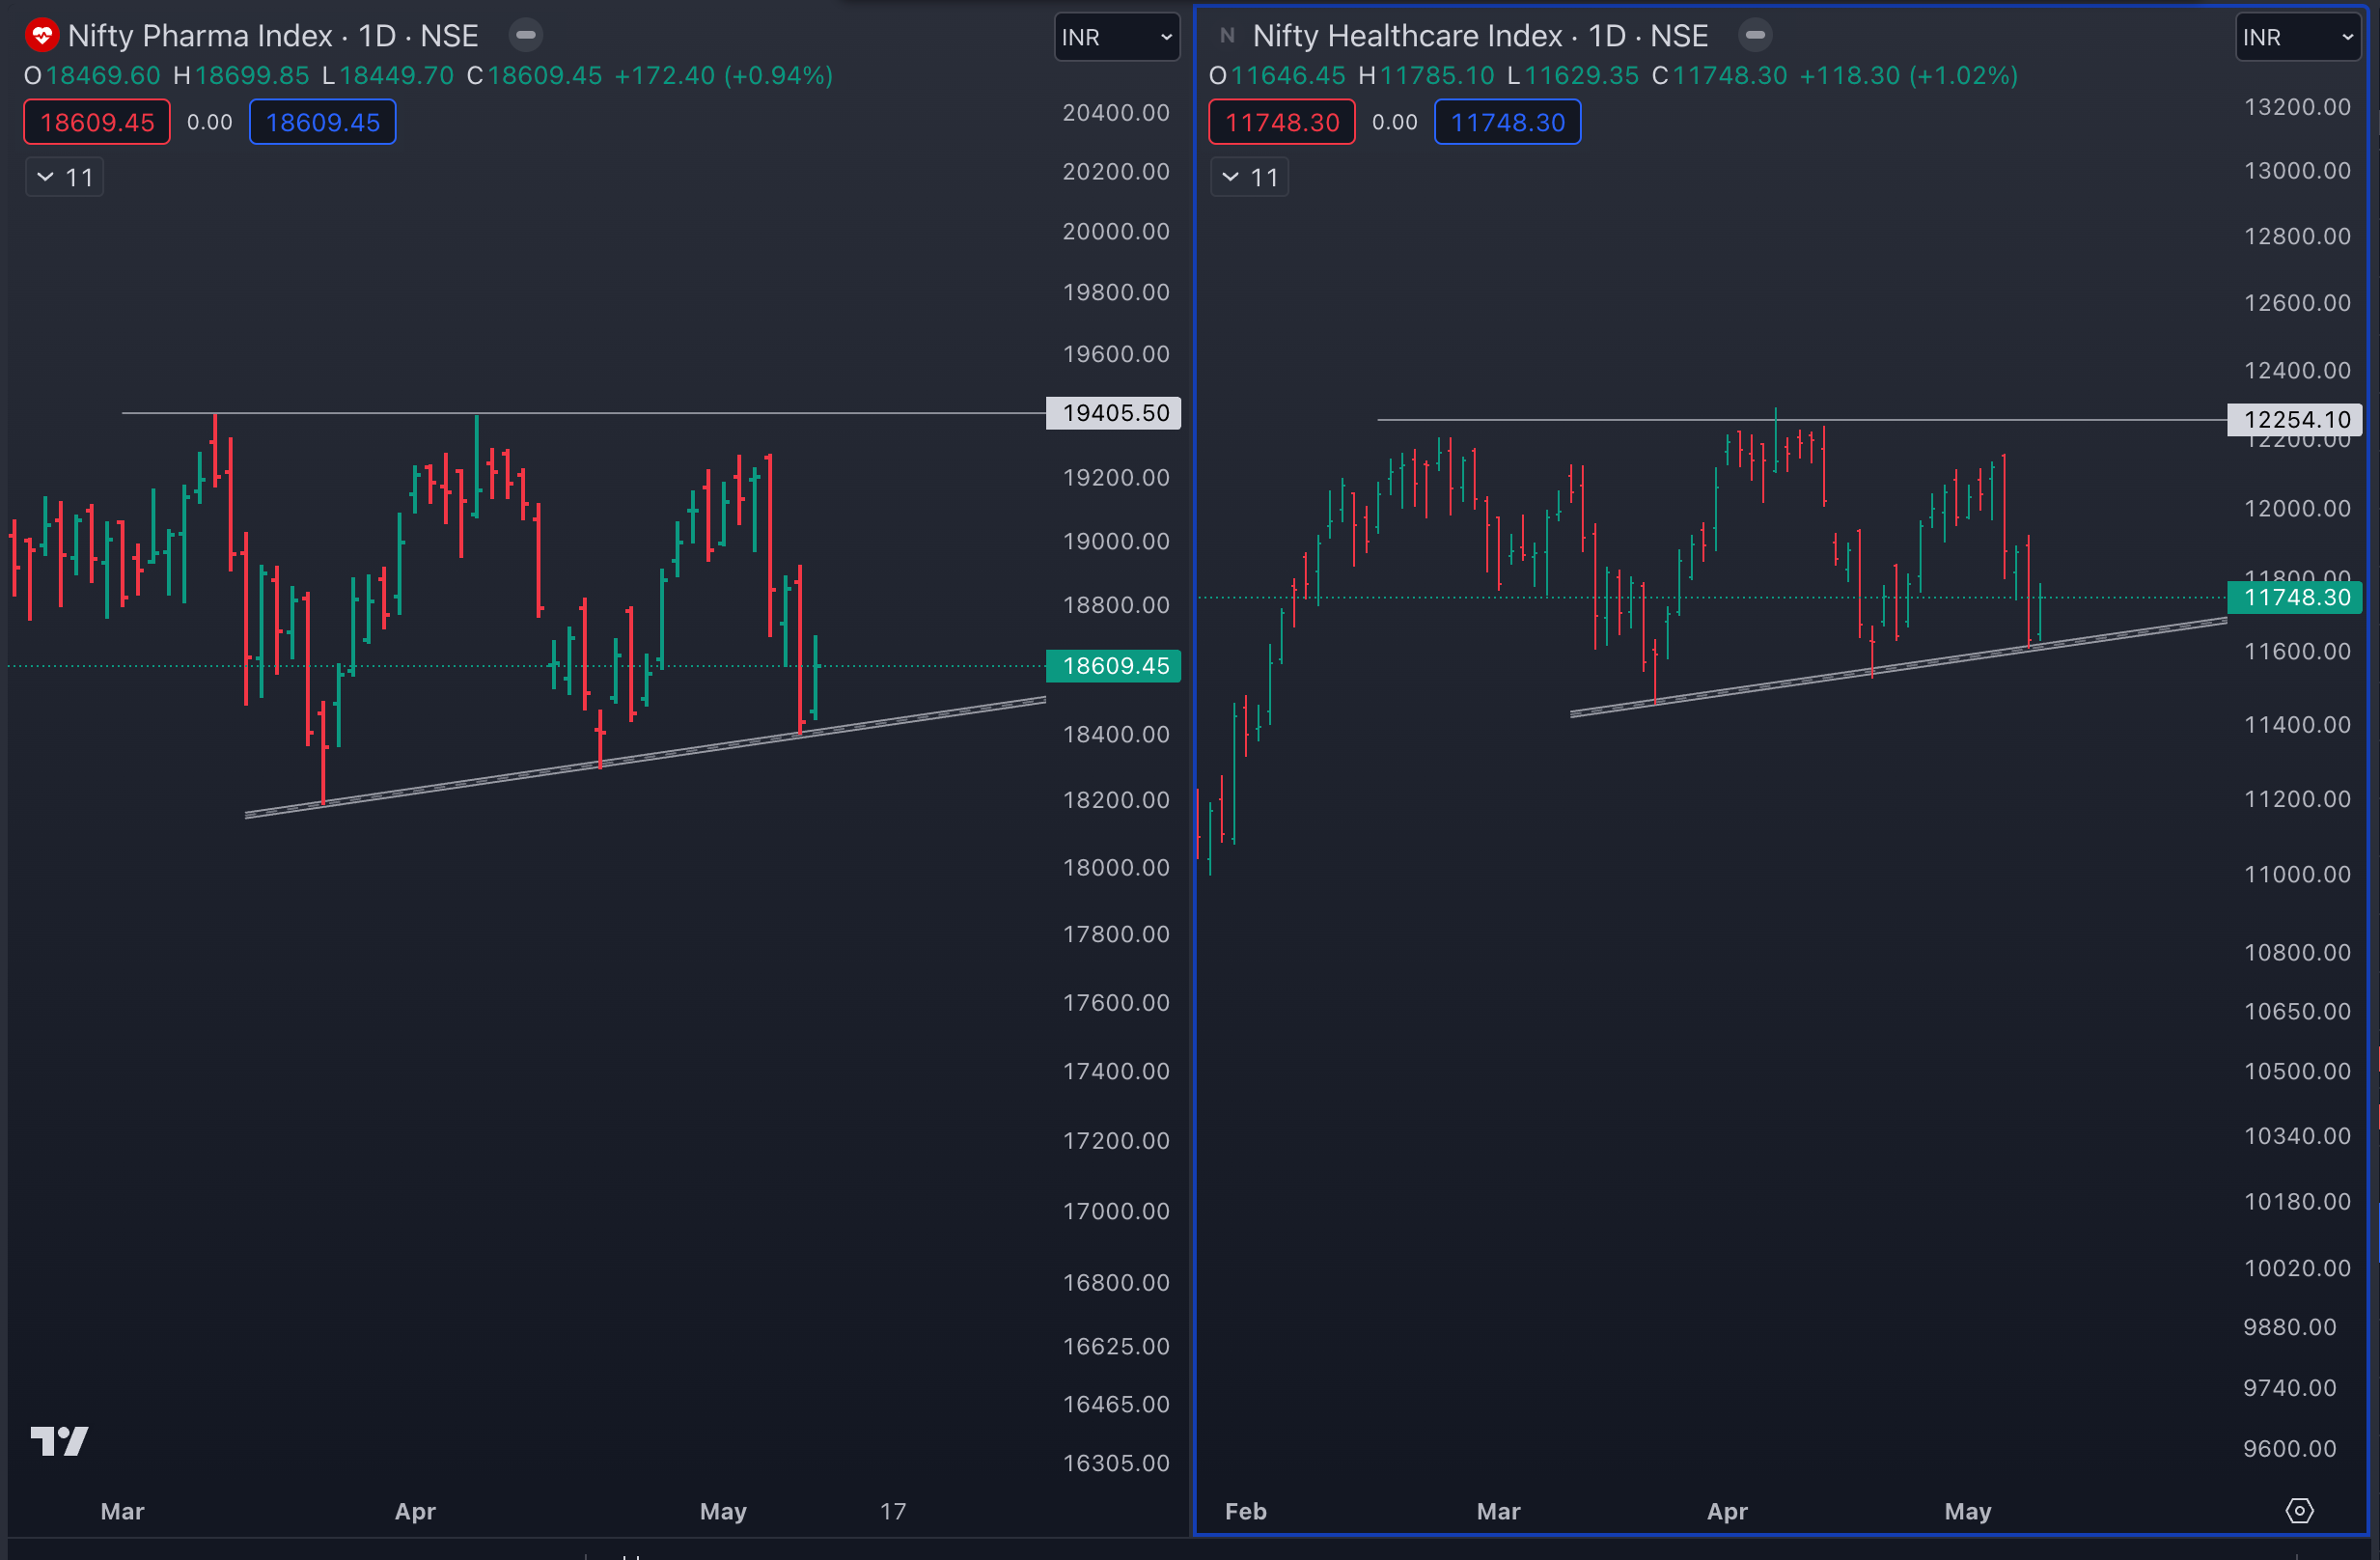2380x1560 pixels.
Task: Click the 13200.00 price scale label
Action: (2297, 107)
